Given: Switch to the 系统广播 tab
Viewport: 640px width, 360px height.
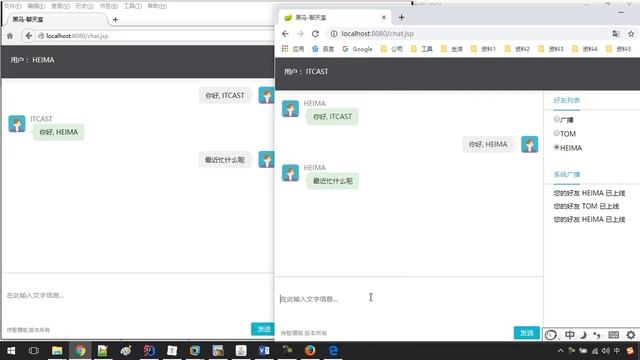Looking at the screenshot, I should click(x=567, y=174).
